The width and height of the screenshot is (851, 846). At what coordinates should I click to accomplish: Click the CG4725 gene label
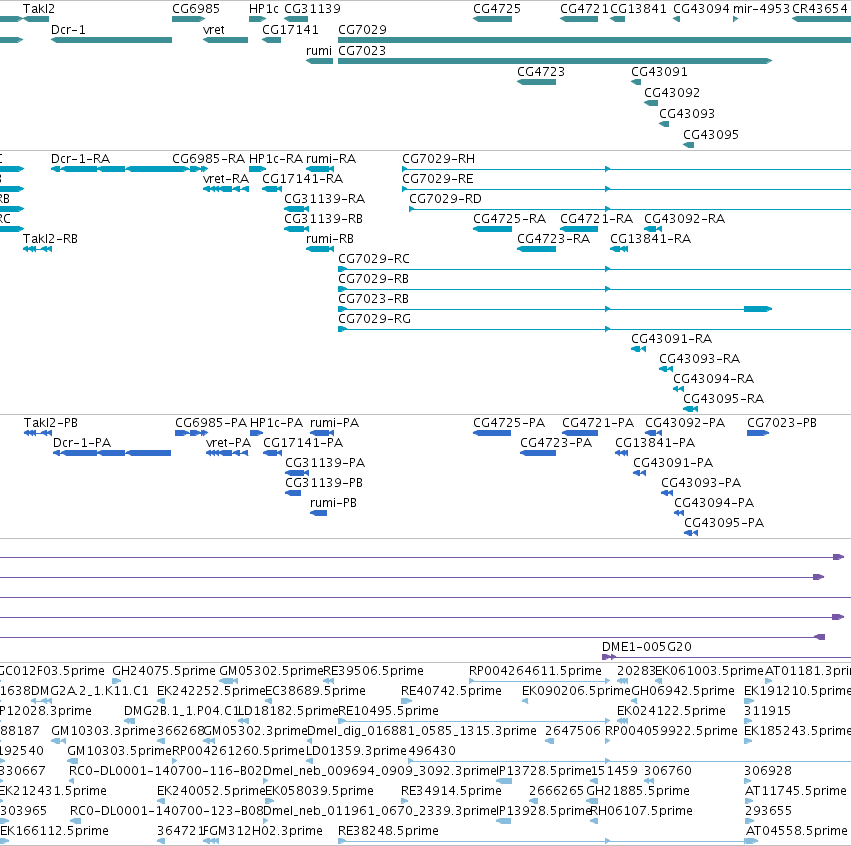[x=497, y=9]
